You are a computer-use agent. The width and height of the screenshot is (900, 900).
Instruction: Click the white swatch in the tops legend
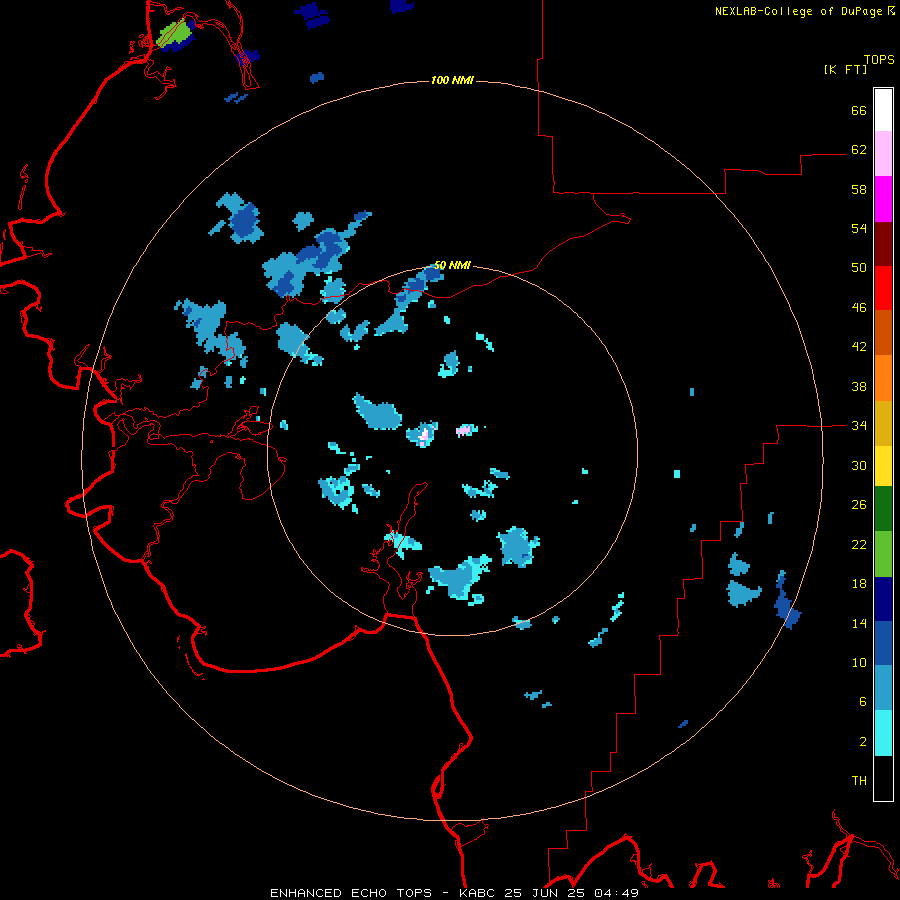click(x=883, y=110)
